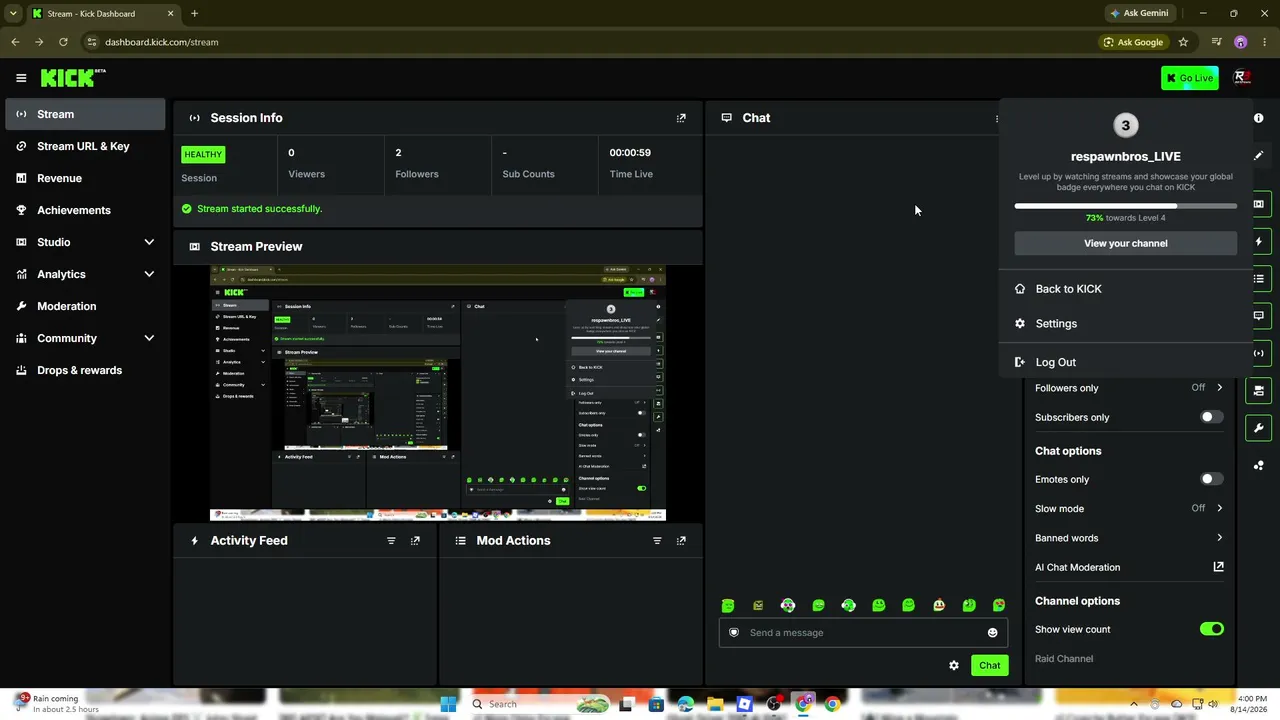Click the level progress bar
Screen dimensions: 1280x720
tap(1126, 206)
